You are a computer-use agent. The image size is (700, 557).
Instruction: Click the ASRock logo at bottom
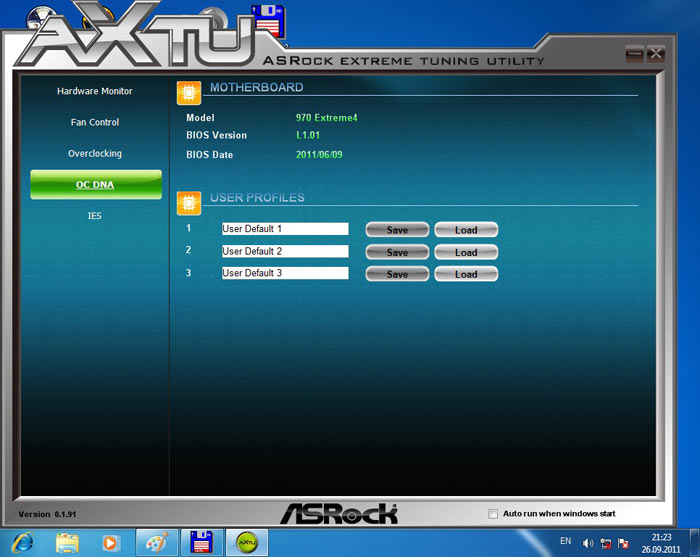339,514
